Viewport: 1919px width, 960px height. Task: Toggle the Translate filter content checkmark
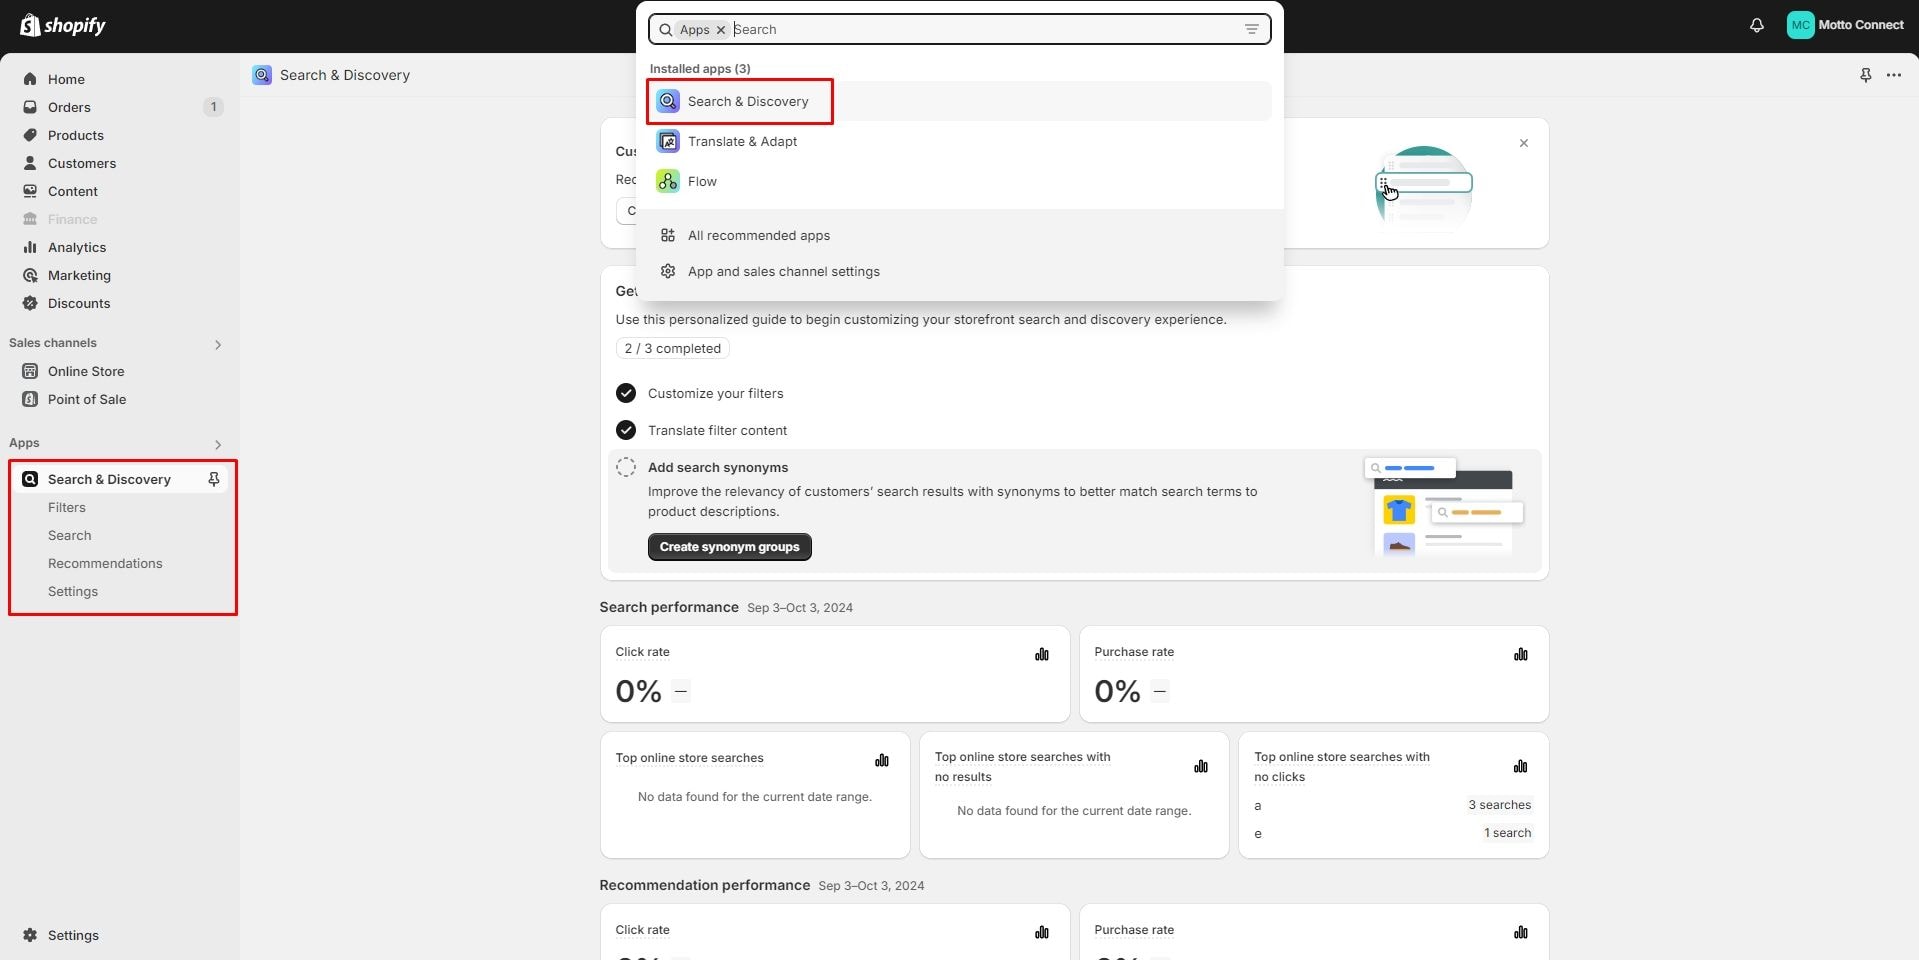(x=626, y=430)
